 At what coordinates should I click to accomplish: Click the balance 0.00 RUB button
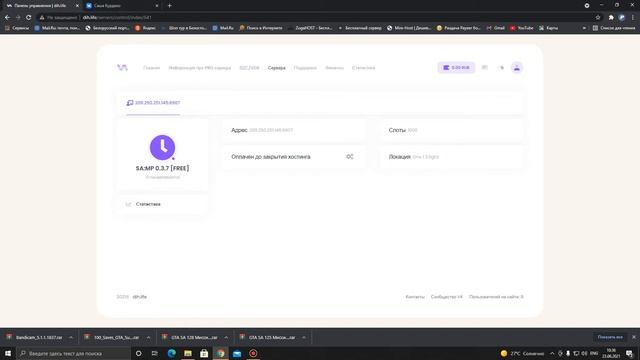(456, 68)
